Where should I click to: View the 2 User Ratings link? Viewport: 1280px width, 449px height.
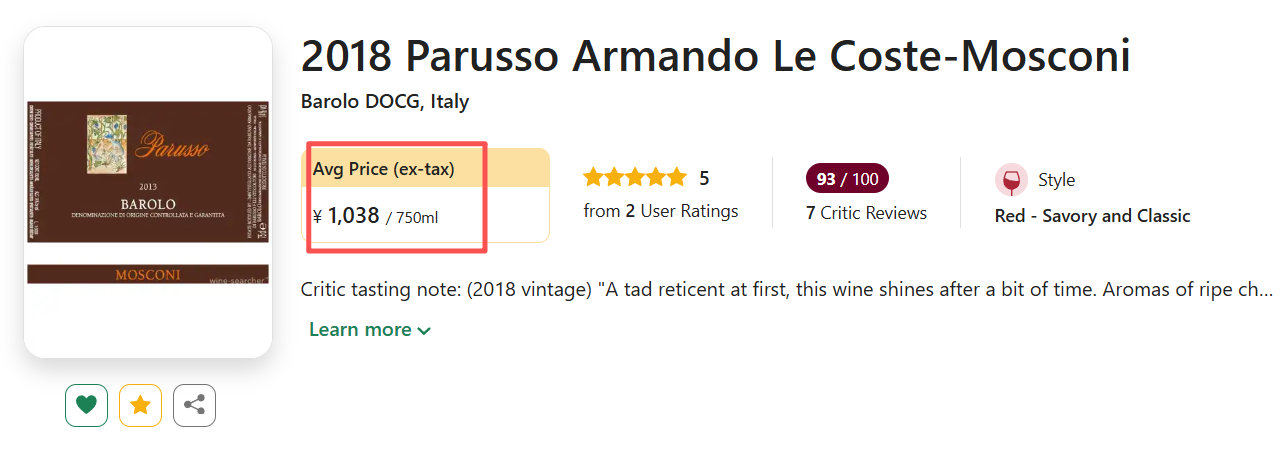pos(661,211)
